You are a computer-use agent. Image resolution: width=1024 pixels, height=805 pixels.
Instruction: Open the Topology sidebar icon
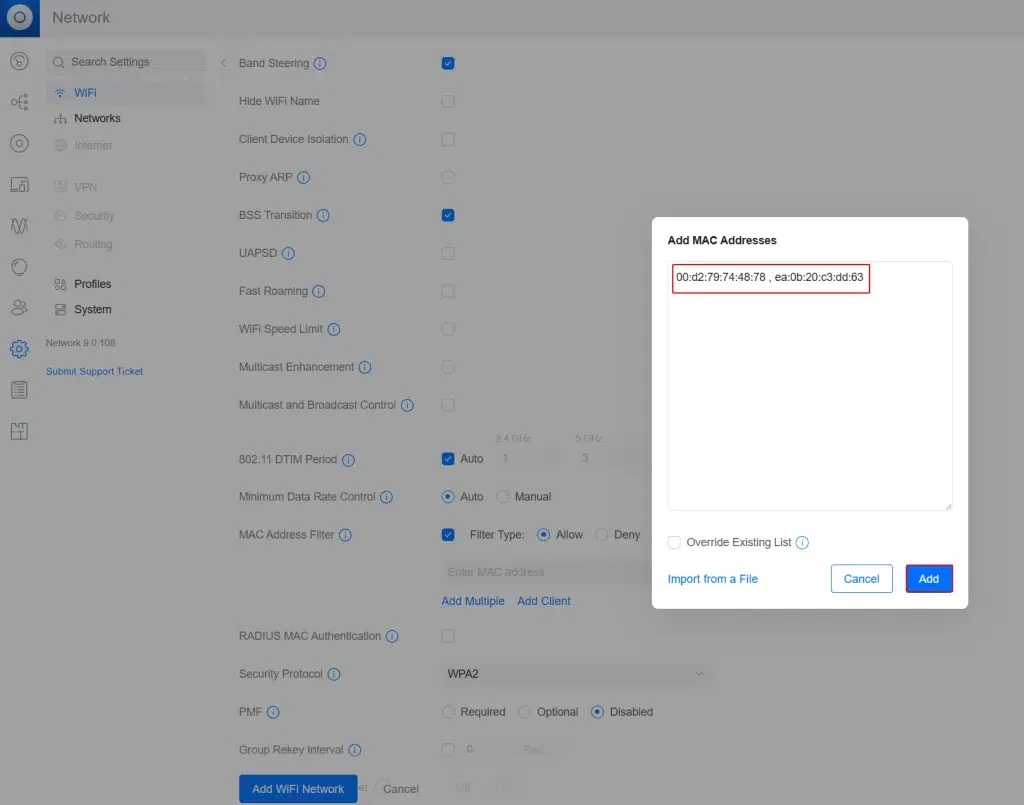[x=20, y=102]
